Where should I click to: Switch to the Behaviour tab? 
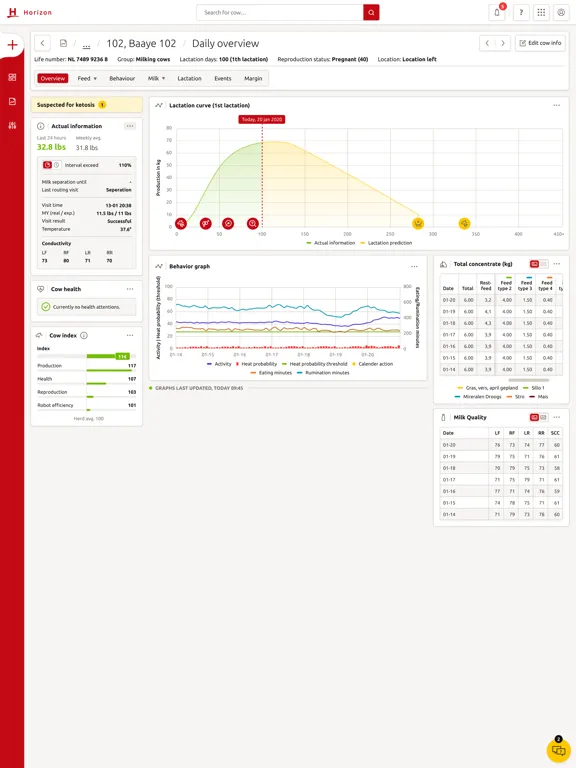click(122, 78)
